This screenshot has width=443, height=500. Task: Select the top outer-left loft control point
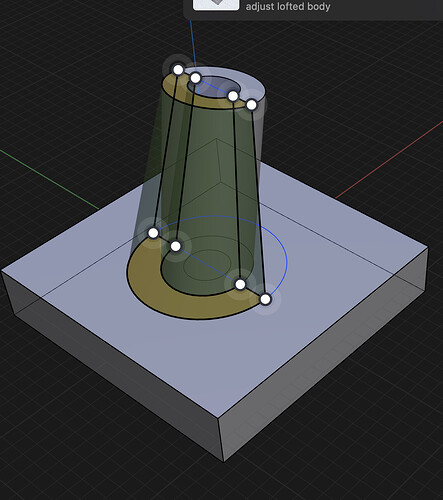click(x=179, y=70)
